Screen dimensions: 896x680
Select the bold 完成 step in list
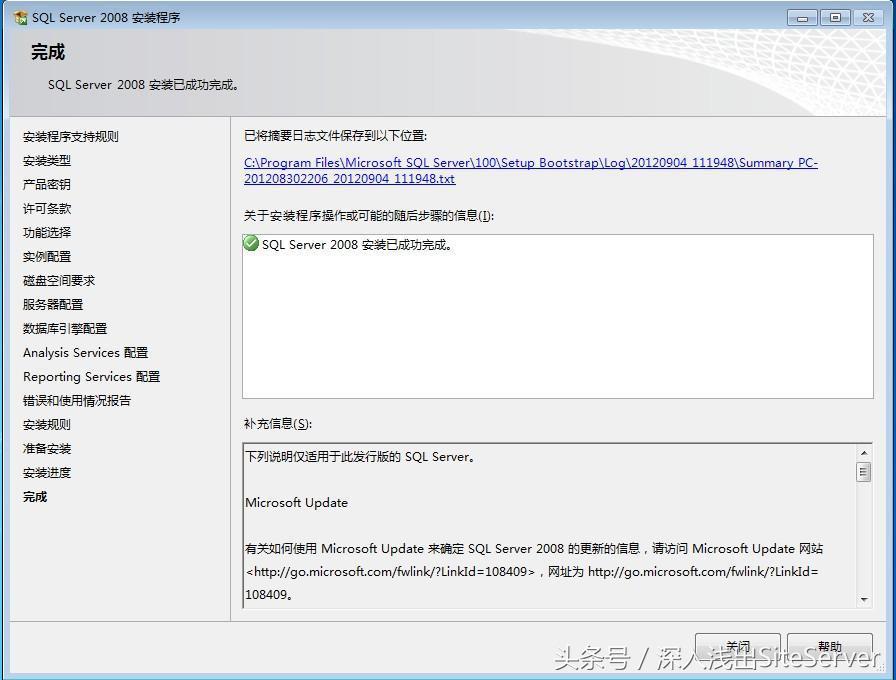tap(35, 497)
